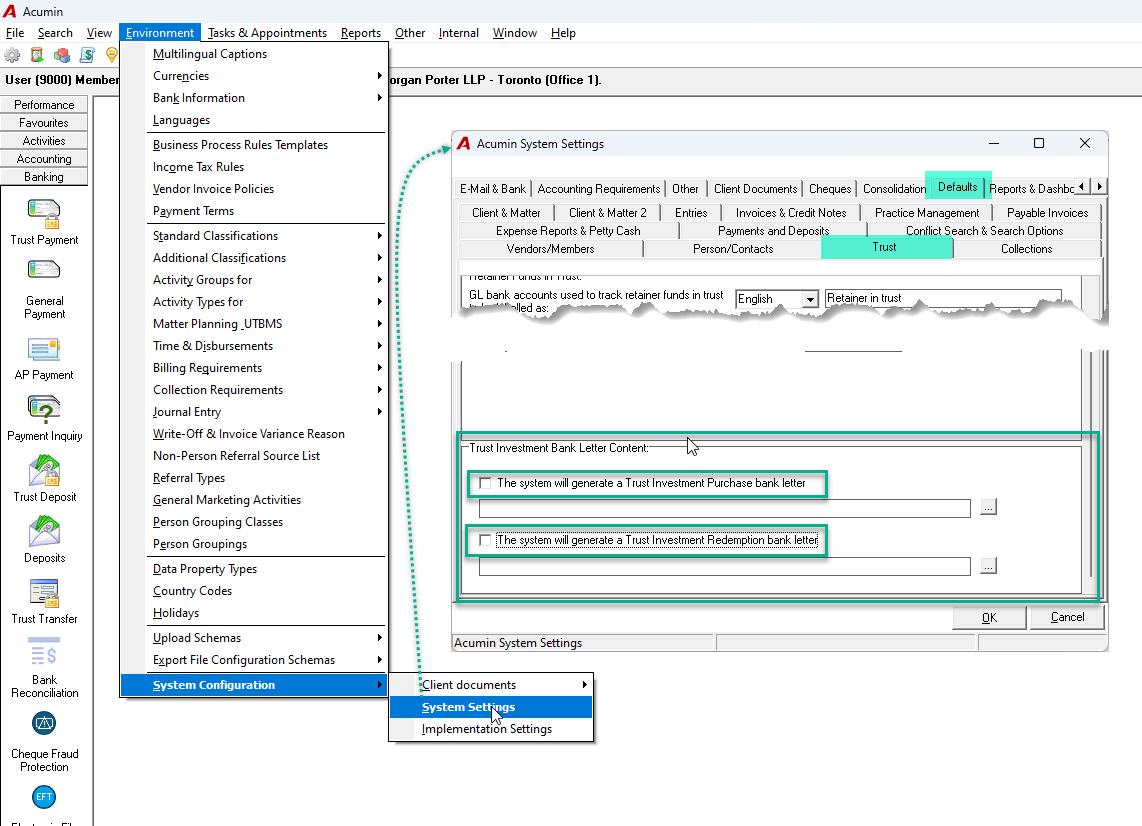Click the Redemption bank letter path field
1142x826 pixels.
[725, 566]
